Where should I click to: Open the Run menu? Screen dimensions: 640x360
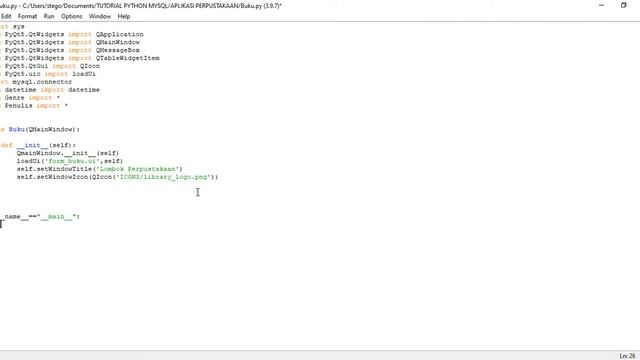[49, 16]
